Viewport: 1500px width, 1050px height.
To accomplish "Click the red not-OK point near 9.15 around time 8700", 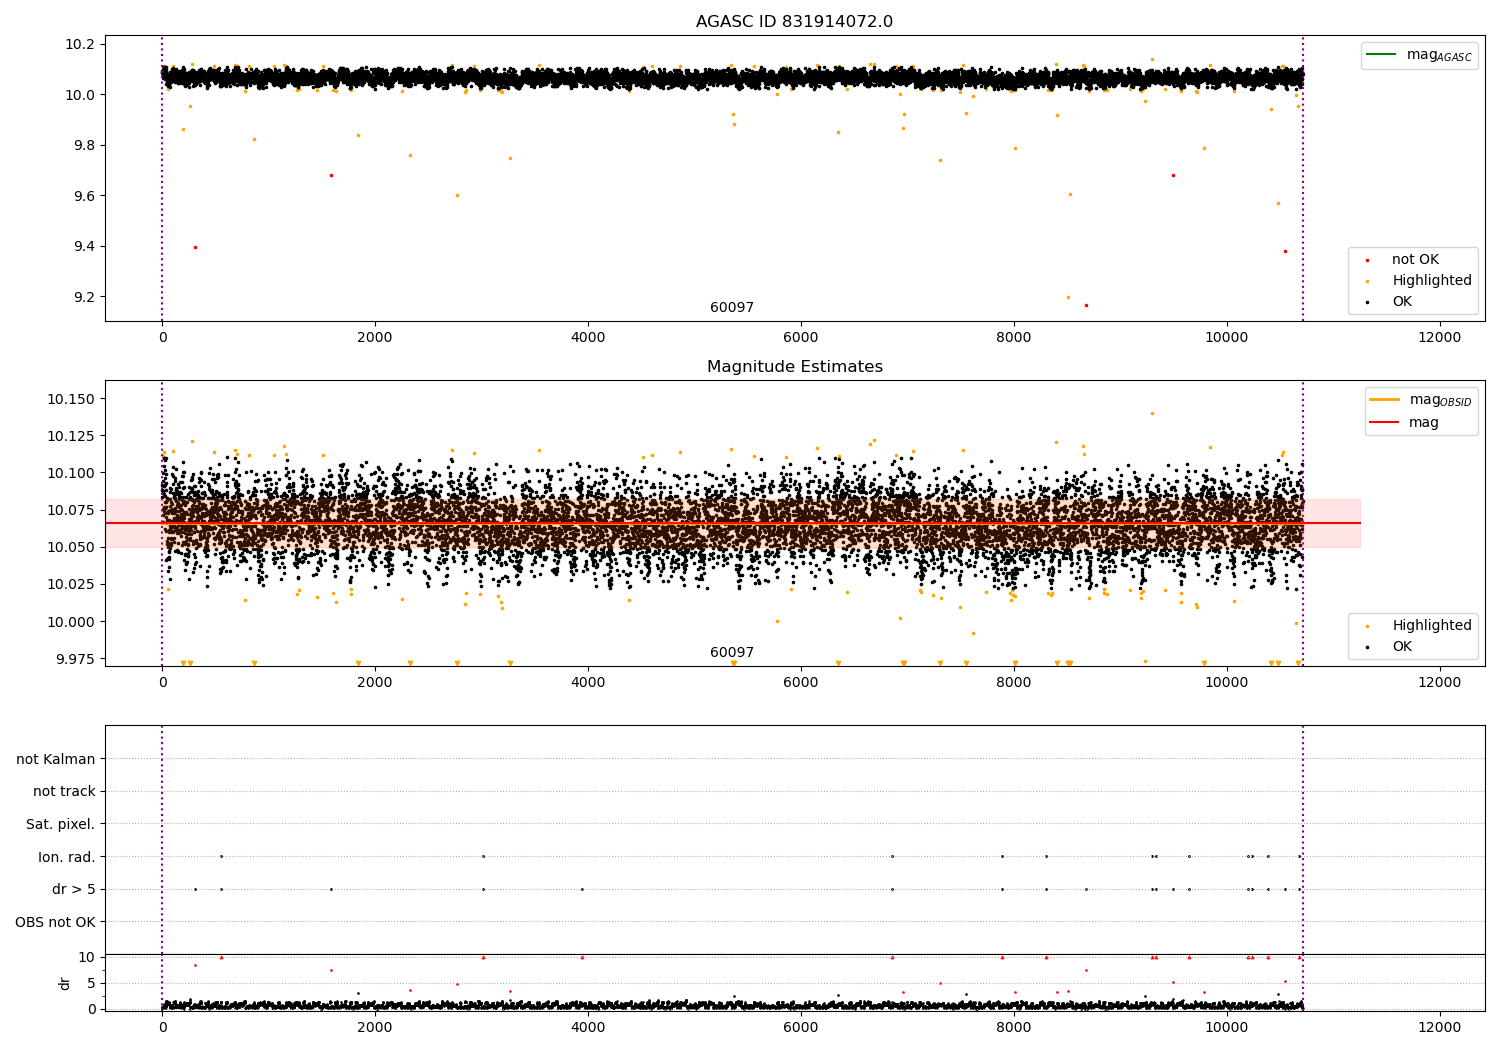I will 1086,305.
